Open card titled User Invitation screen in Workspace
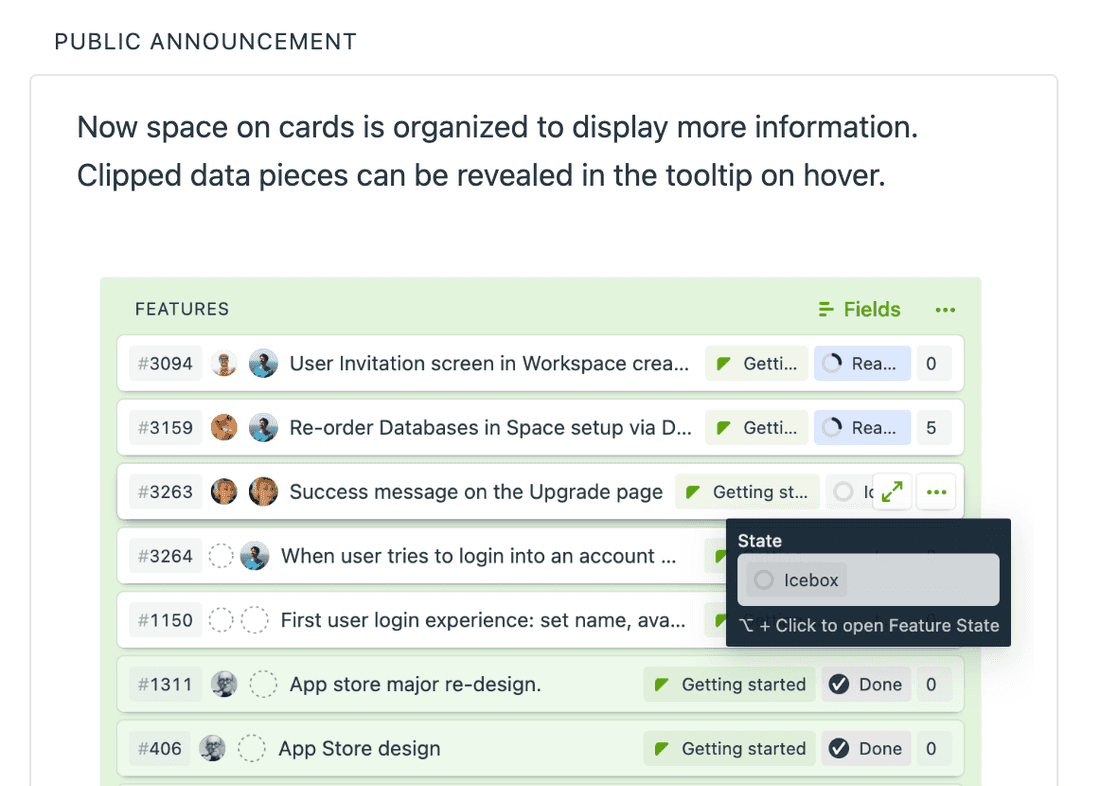Viewport: 1100px width, 786px height. pyautogui.click(x=489, y=364)
